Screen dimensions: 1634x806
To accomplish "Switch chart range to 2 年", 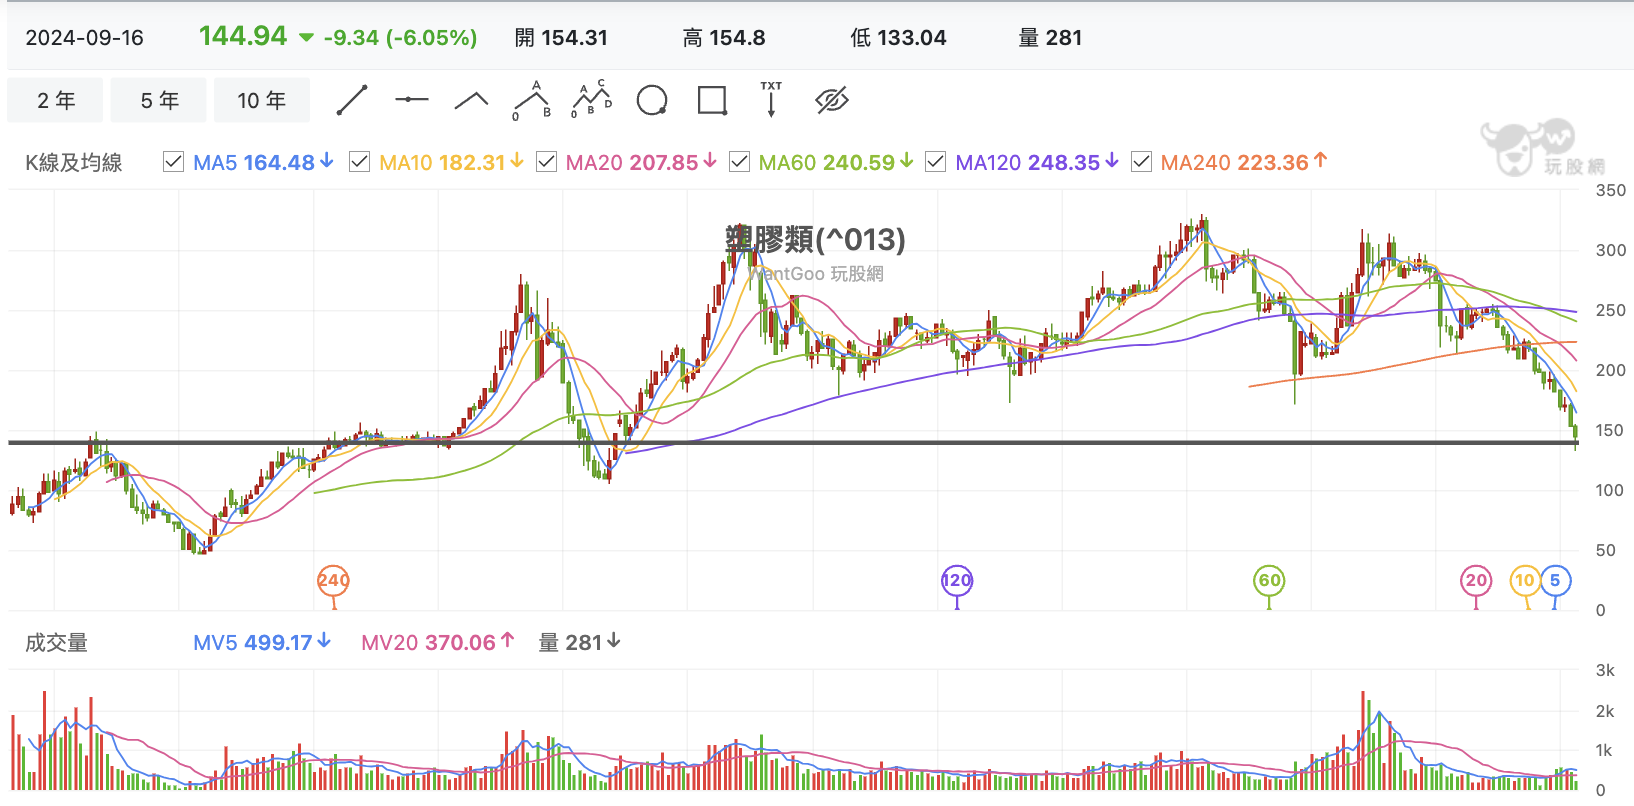I will (56, 100).
